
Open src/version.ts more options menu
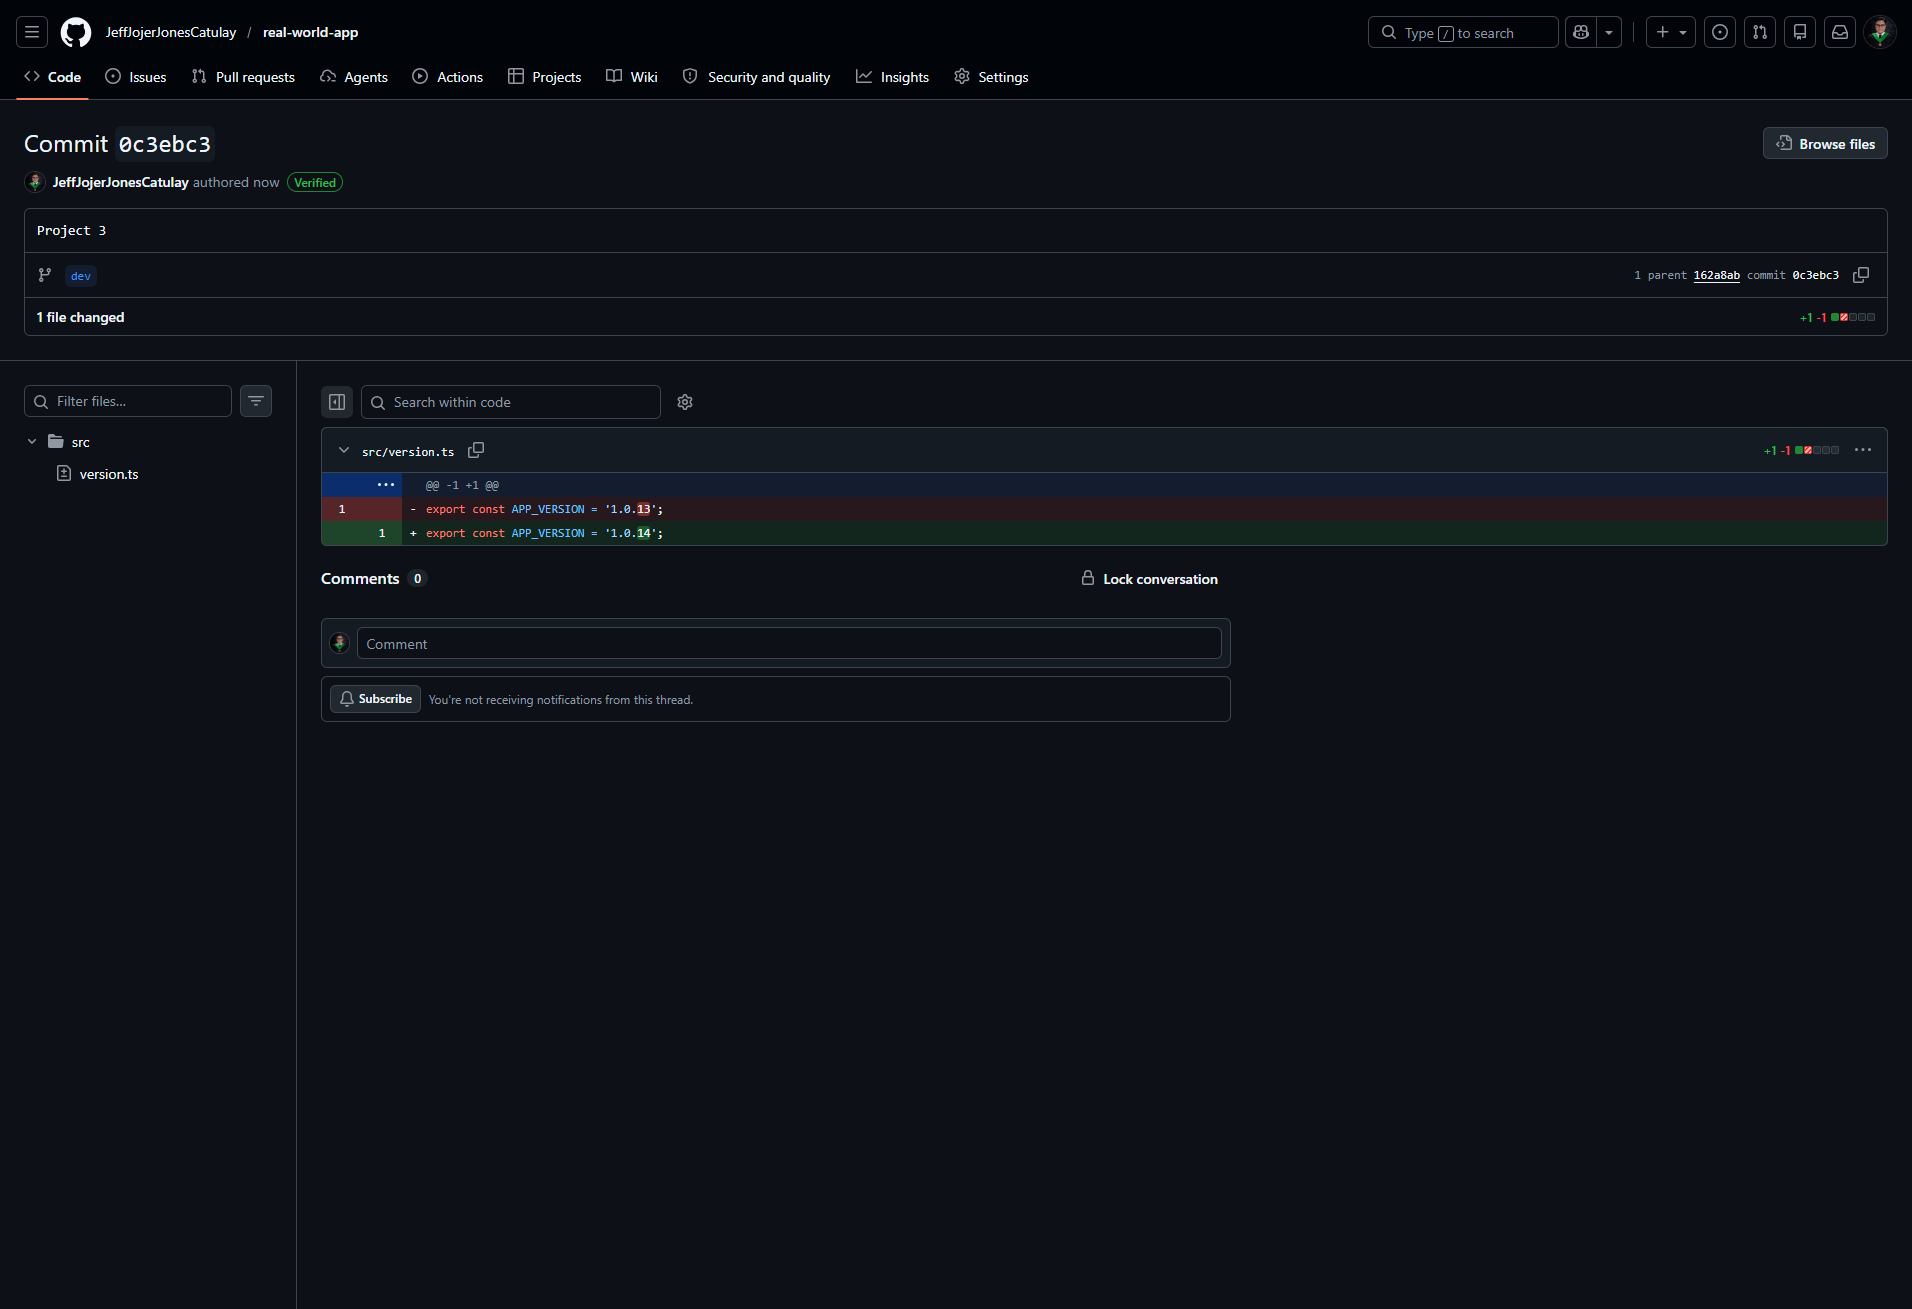[x=1863, y=450]
